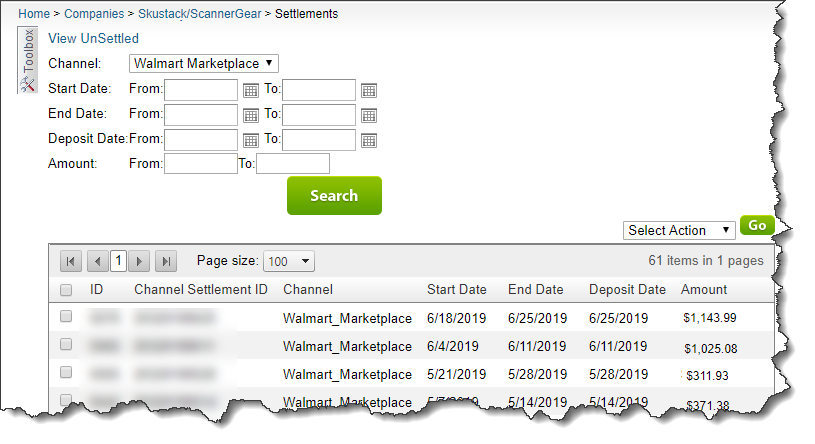
Task: Click the '61 items in 1 pages' text
Action: click(x=706, y=260)
